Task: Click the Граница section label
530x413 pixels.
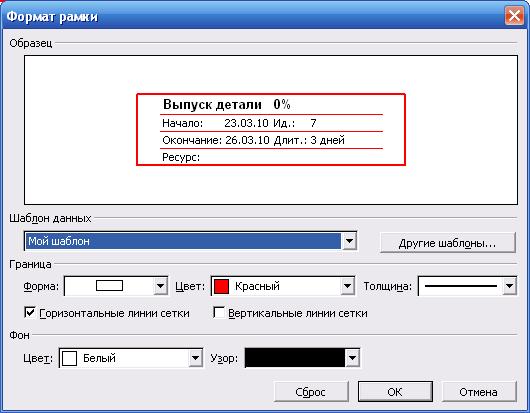Action: coord(30,264)
